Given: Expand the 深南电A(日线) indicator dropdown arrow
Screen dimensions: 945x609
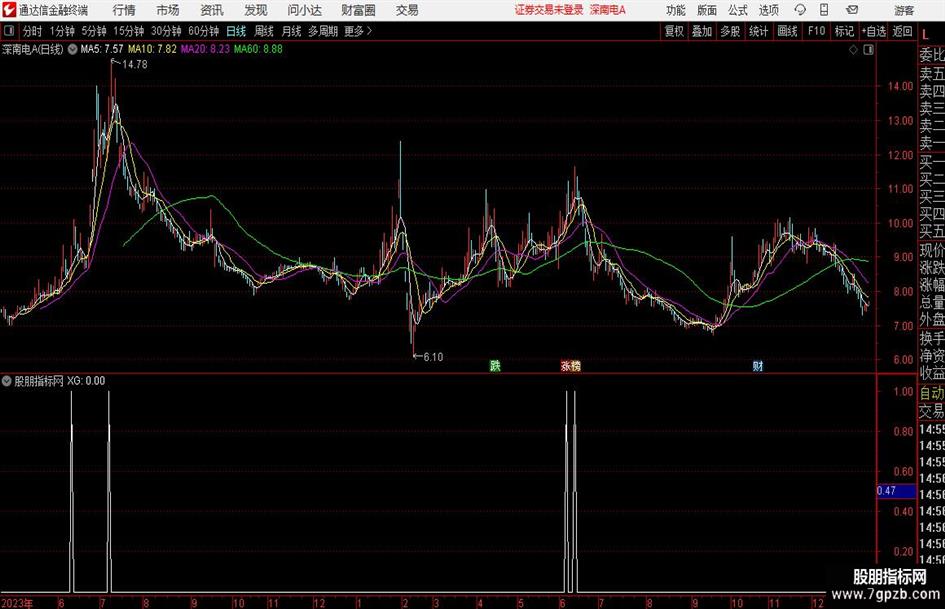Looking at the screenshot, I should point(72,49).
